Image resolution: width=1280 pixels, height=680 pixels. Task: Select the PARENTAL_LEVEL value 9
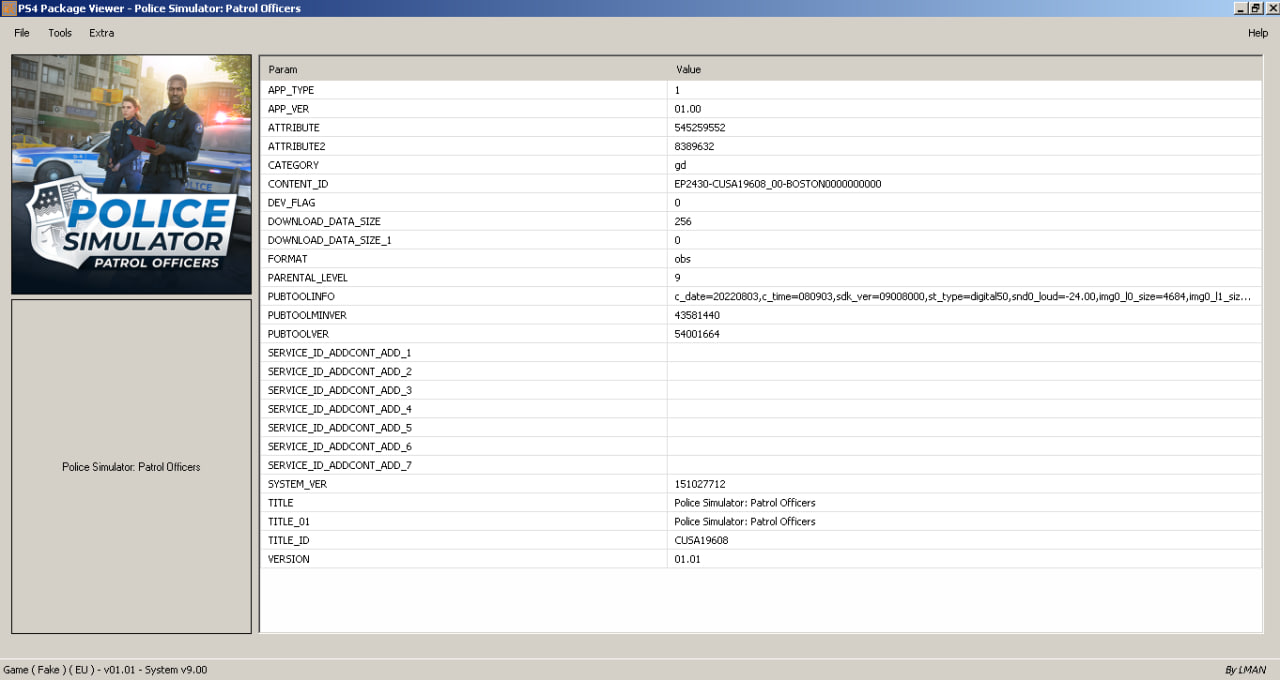coord(965,278)
